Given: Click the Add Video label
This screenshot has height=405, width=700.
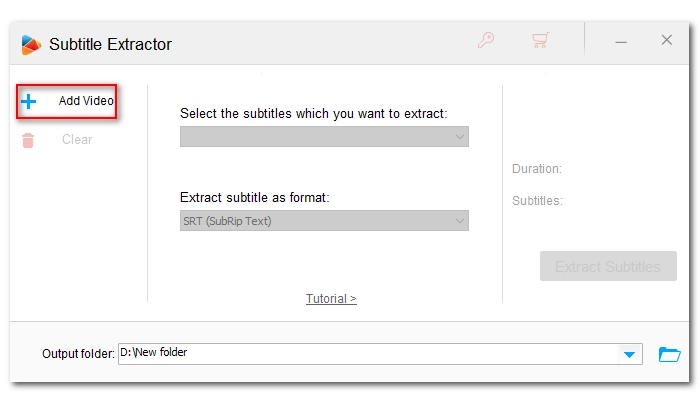Looking at the screenshot, I should coord(86,101).
